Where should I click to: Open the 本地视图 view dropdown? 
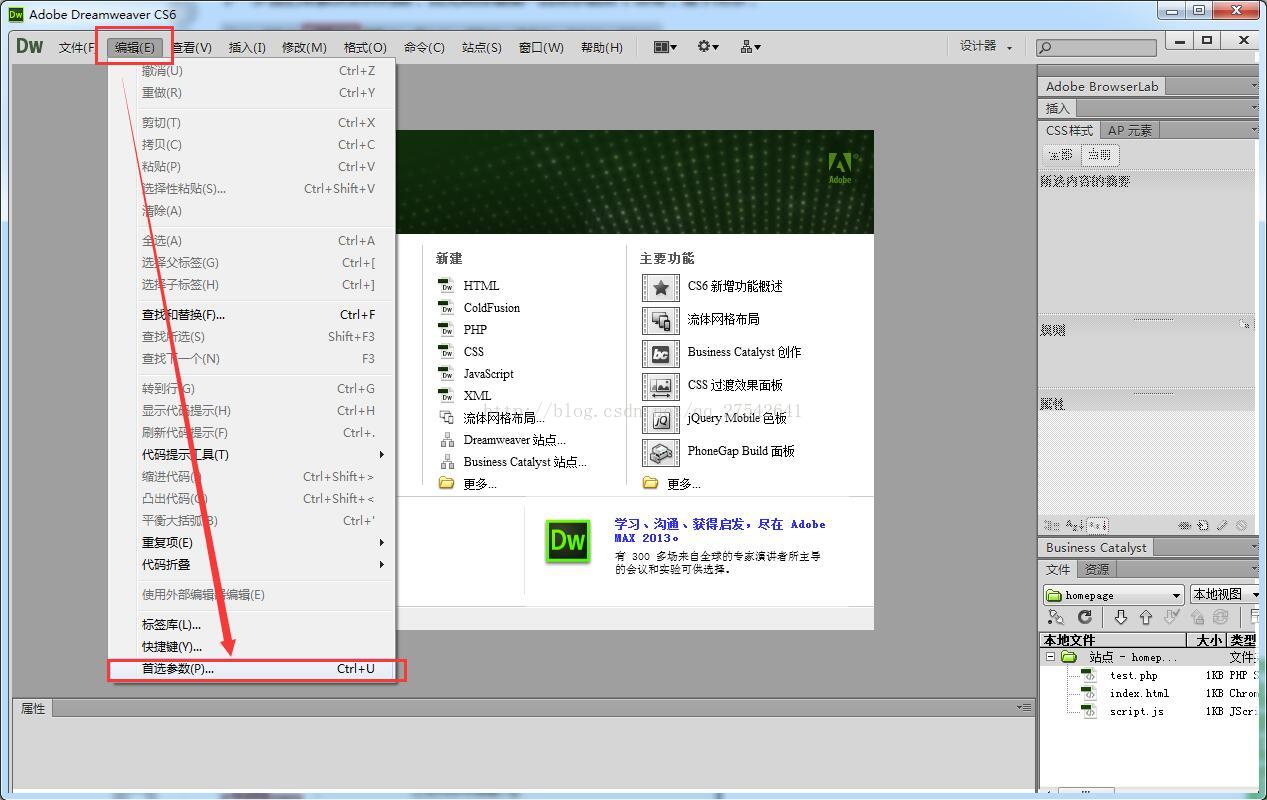pyautogui.click(x=1224, y=595)
